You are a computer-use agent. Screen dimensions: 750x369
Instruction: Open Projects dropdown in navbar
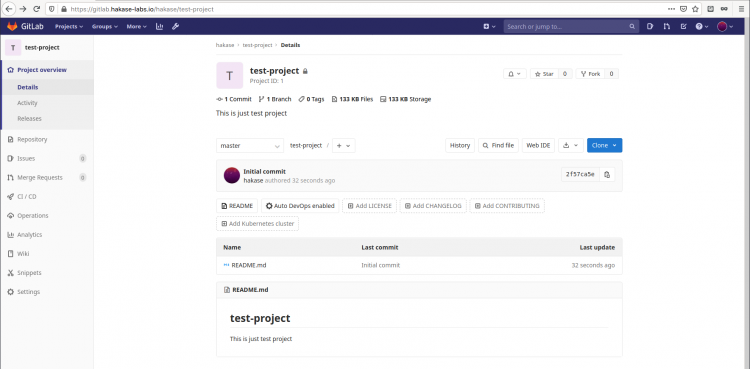[x=69, y=27]
